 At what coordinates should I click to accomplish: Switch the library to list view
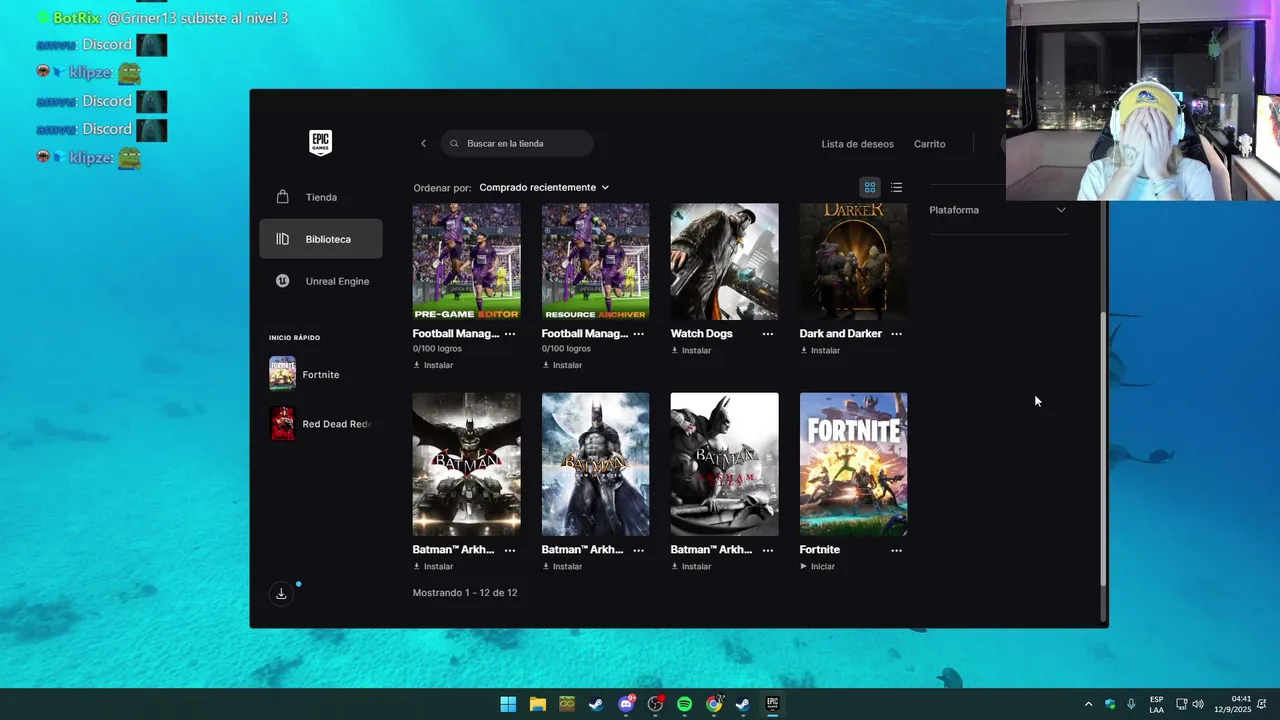coord(896,188)
